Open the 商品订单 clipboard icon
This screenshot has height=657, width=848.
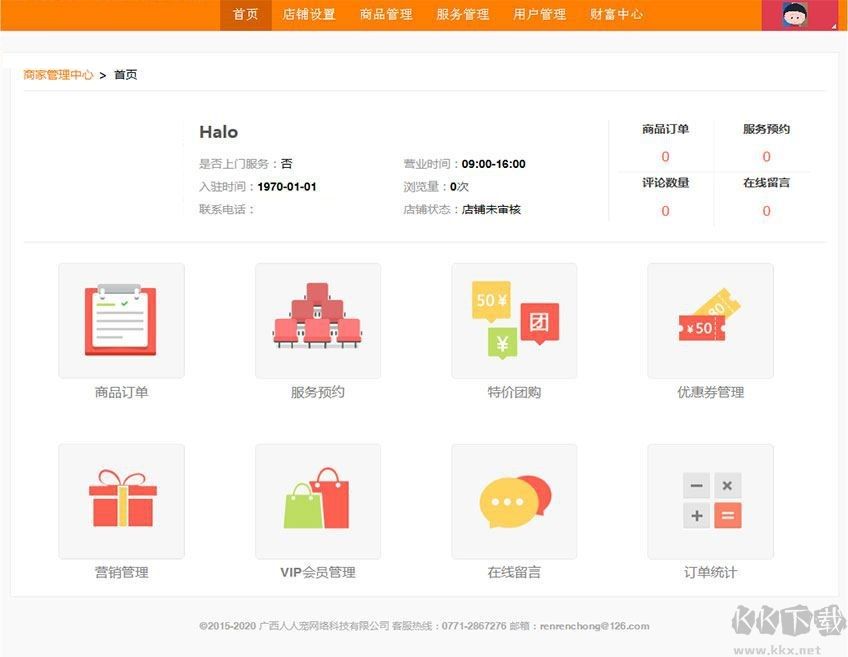(x=121, y=321)
